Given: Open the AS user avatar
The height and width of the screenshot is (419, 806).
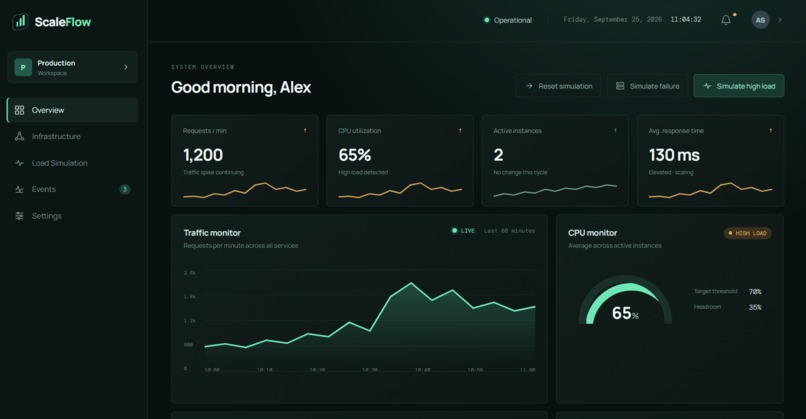Looking at the screenshot, I should pyautogui.click(x=760, y=20).
